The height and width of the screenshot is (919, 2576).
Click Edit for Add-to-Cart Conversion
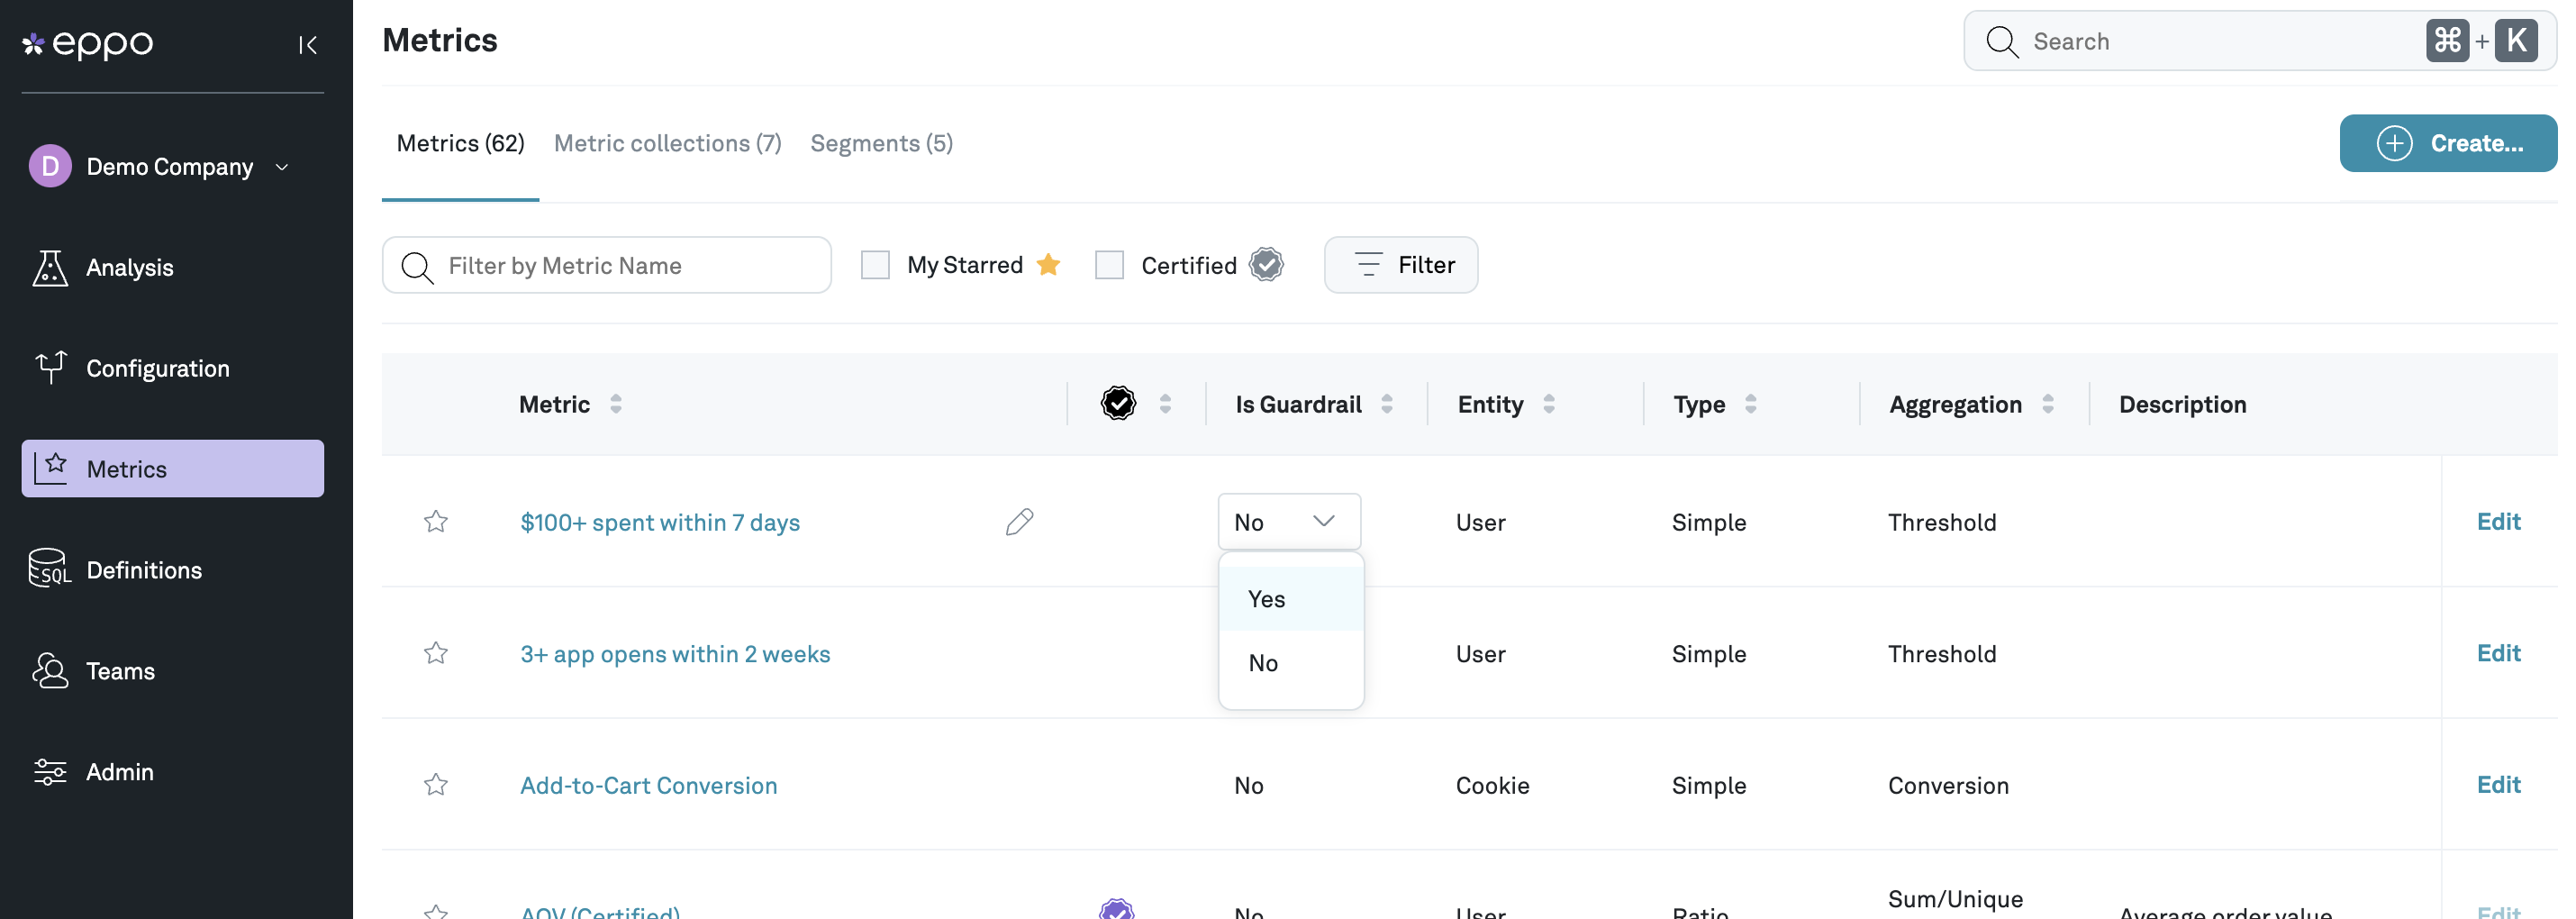point(2498,784)
